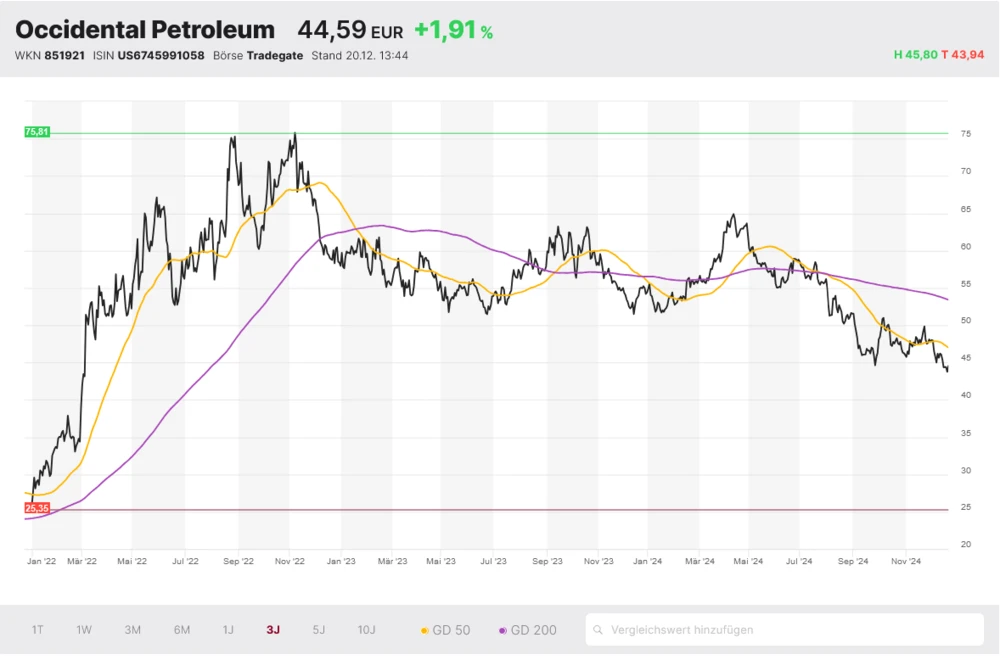Click the red 25,35 low marker label

pos(37,508)
